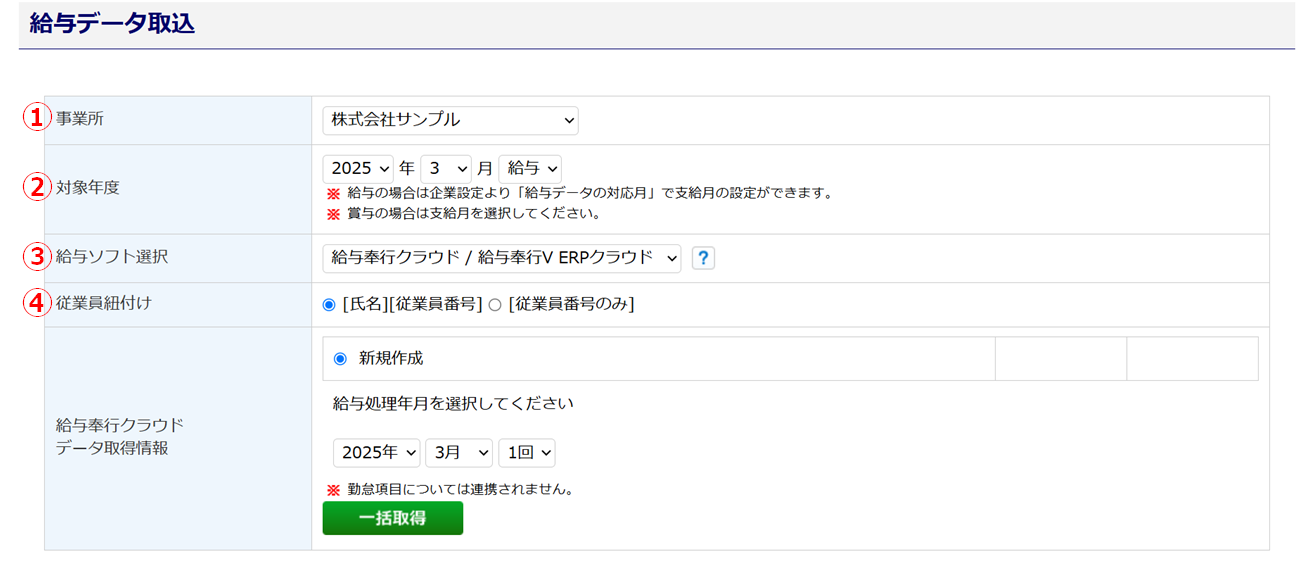The width and height of the screenshot is (1296, 566).
Task: Click the blue question mark help icon
Action: tap(704, 258)
